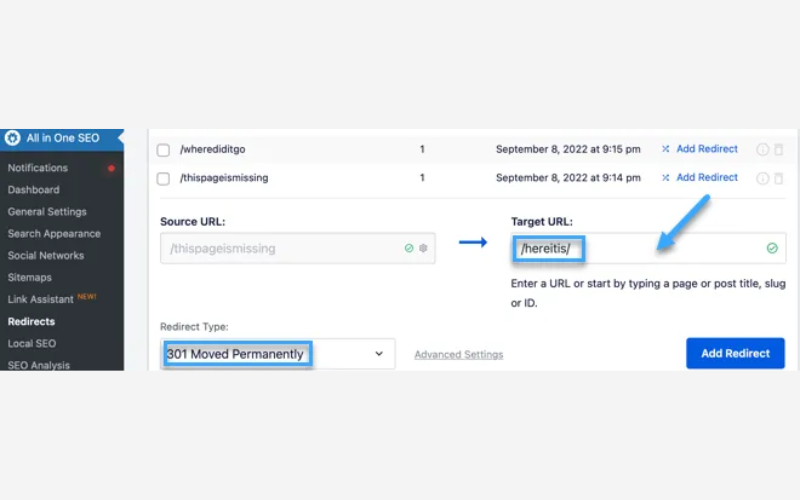Click Add Redirect link for /thispageismissing
Screen dimensions: 800x500
(706, 177)
